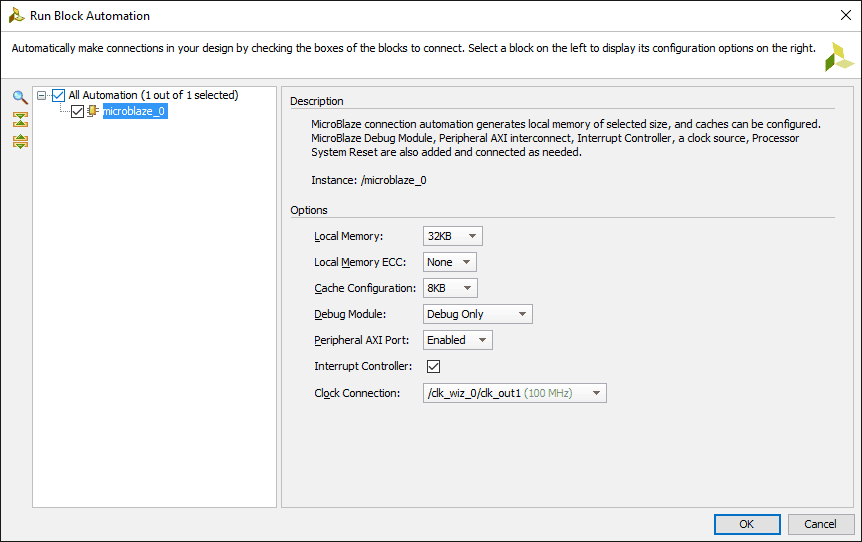Click the Cancel button

coord(820,524)
